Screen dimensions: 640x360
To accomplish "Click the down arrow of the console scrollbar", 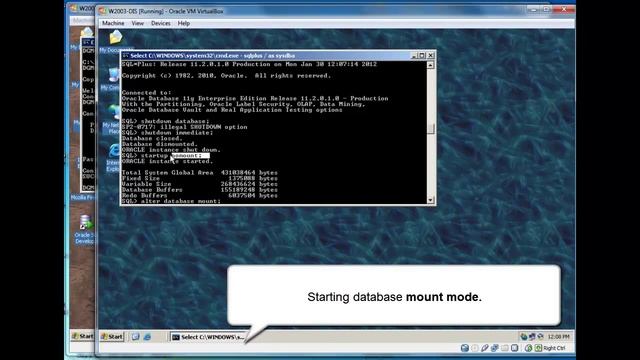I will 430,200.
